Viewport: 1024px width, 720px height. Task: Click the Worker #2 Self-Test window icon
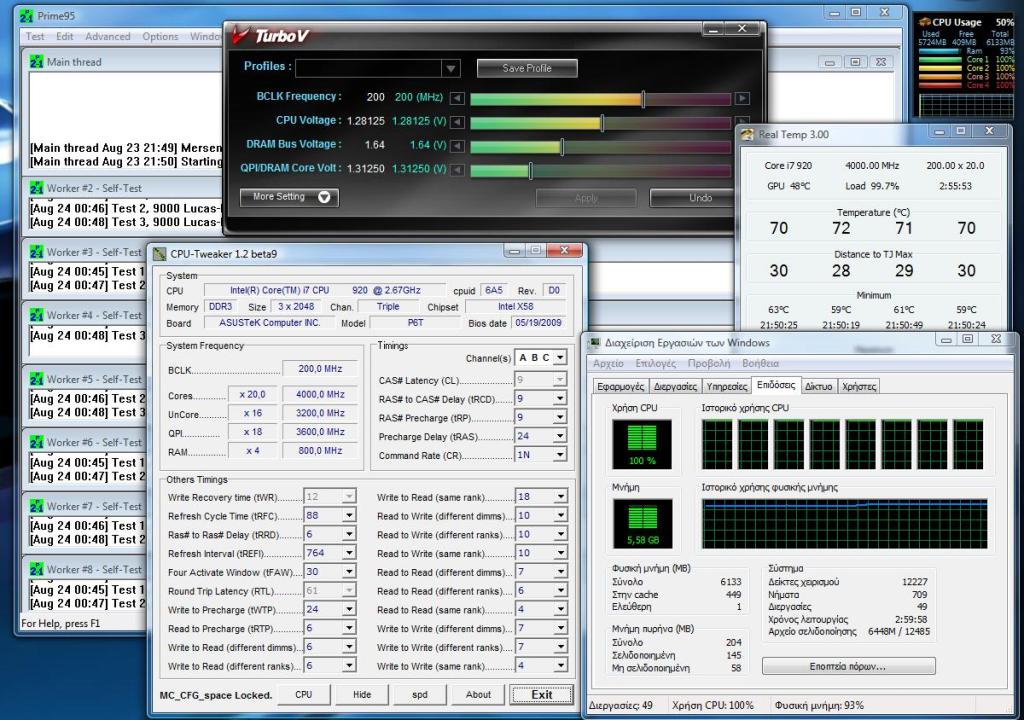[37, 188]
